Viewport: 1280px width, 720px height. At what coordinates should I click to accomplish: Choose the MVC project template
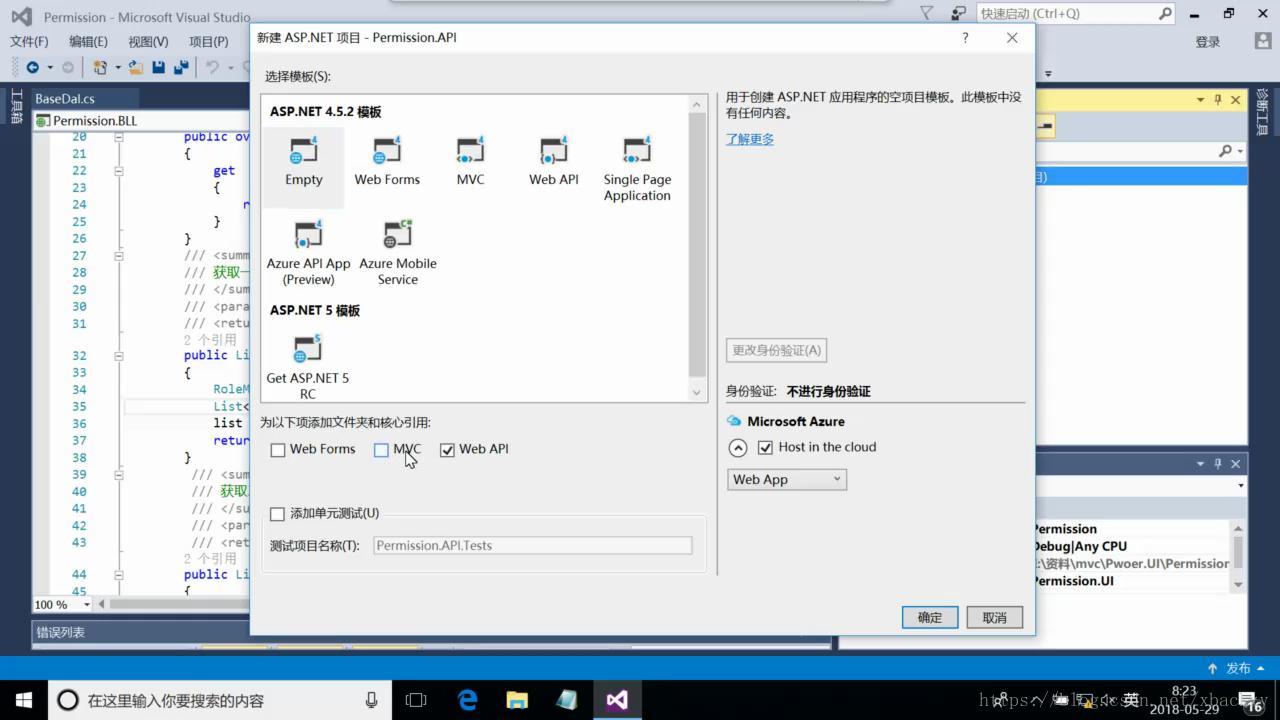(470, 163)
